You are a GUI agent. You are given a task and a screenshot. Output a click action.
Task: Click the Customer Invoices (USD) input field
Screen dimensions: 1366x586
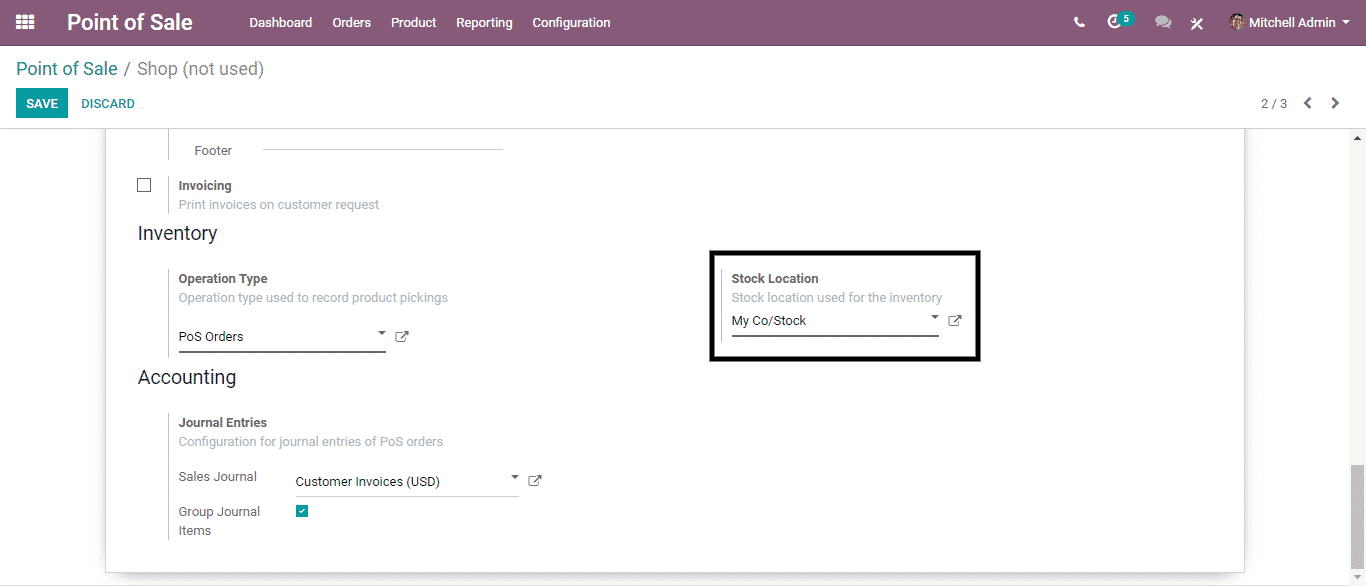click(x=407, y=481)
